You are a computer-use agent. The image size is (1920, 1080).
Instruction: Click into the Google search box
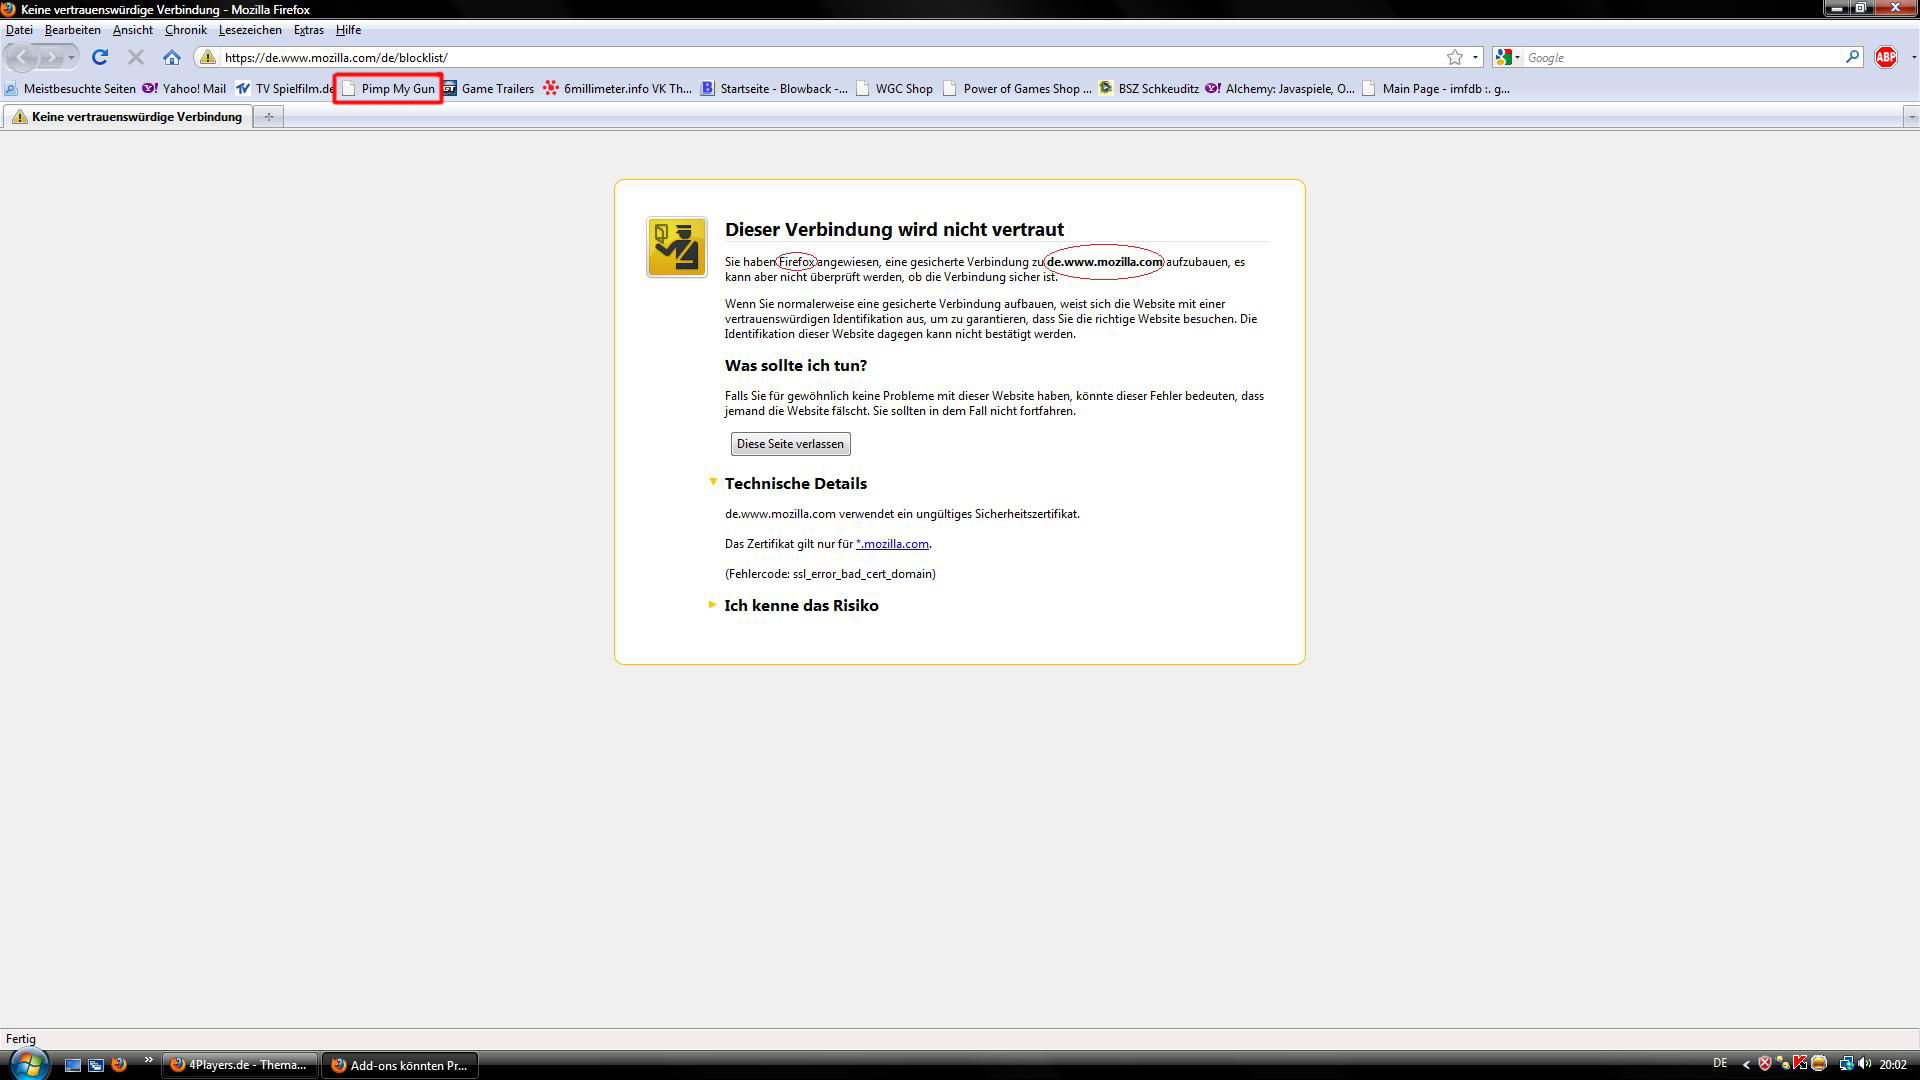tap(1683, 57)
